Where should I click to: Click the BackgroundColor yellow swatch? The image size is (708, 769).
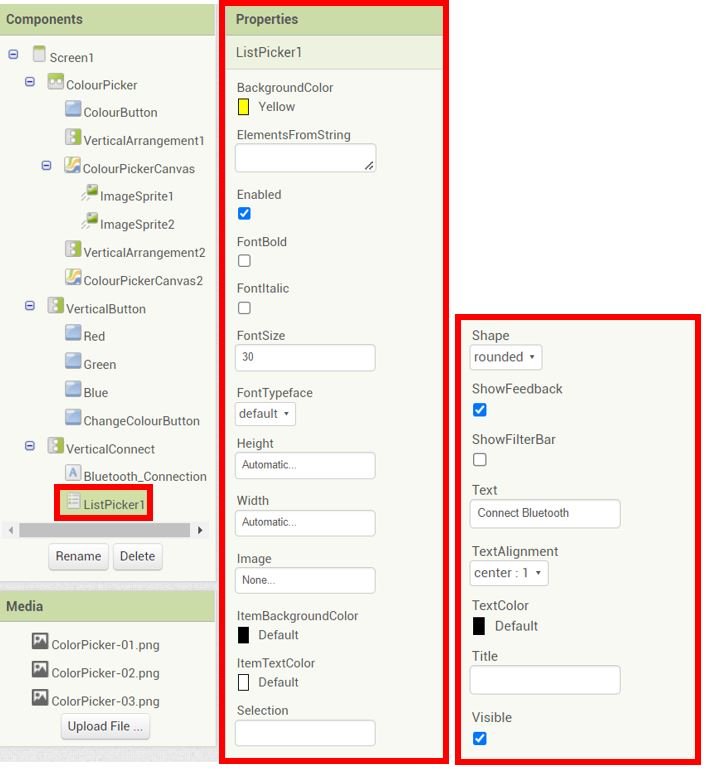tap(243, 107)
